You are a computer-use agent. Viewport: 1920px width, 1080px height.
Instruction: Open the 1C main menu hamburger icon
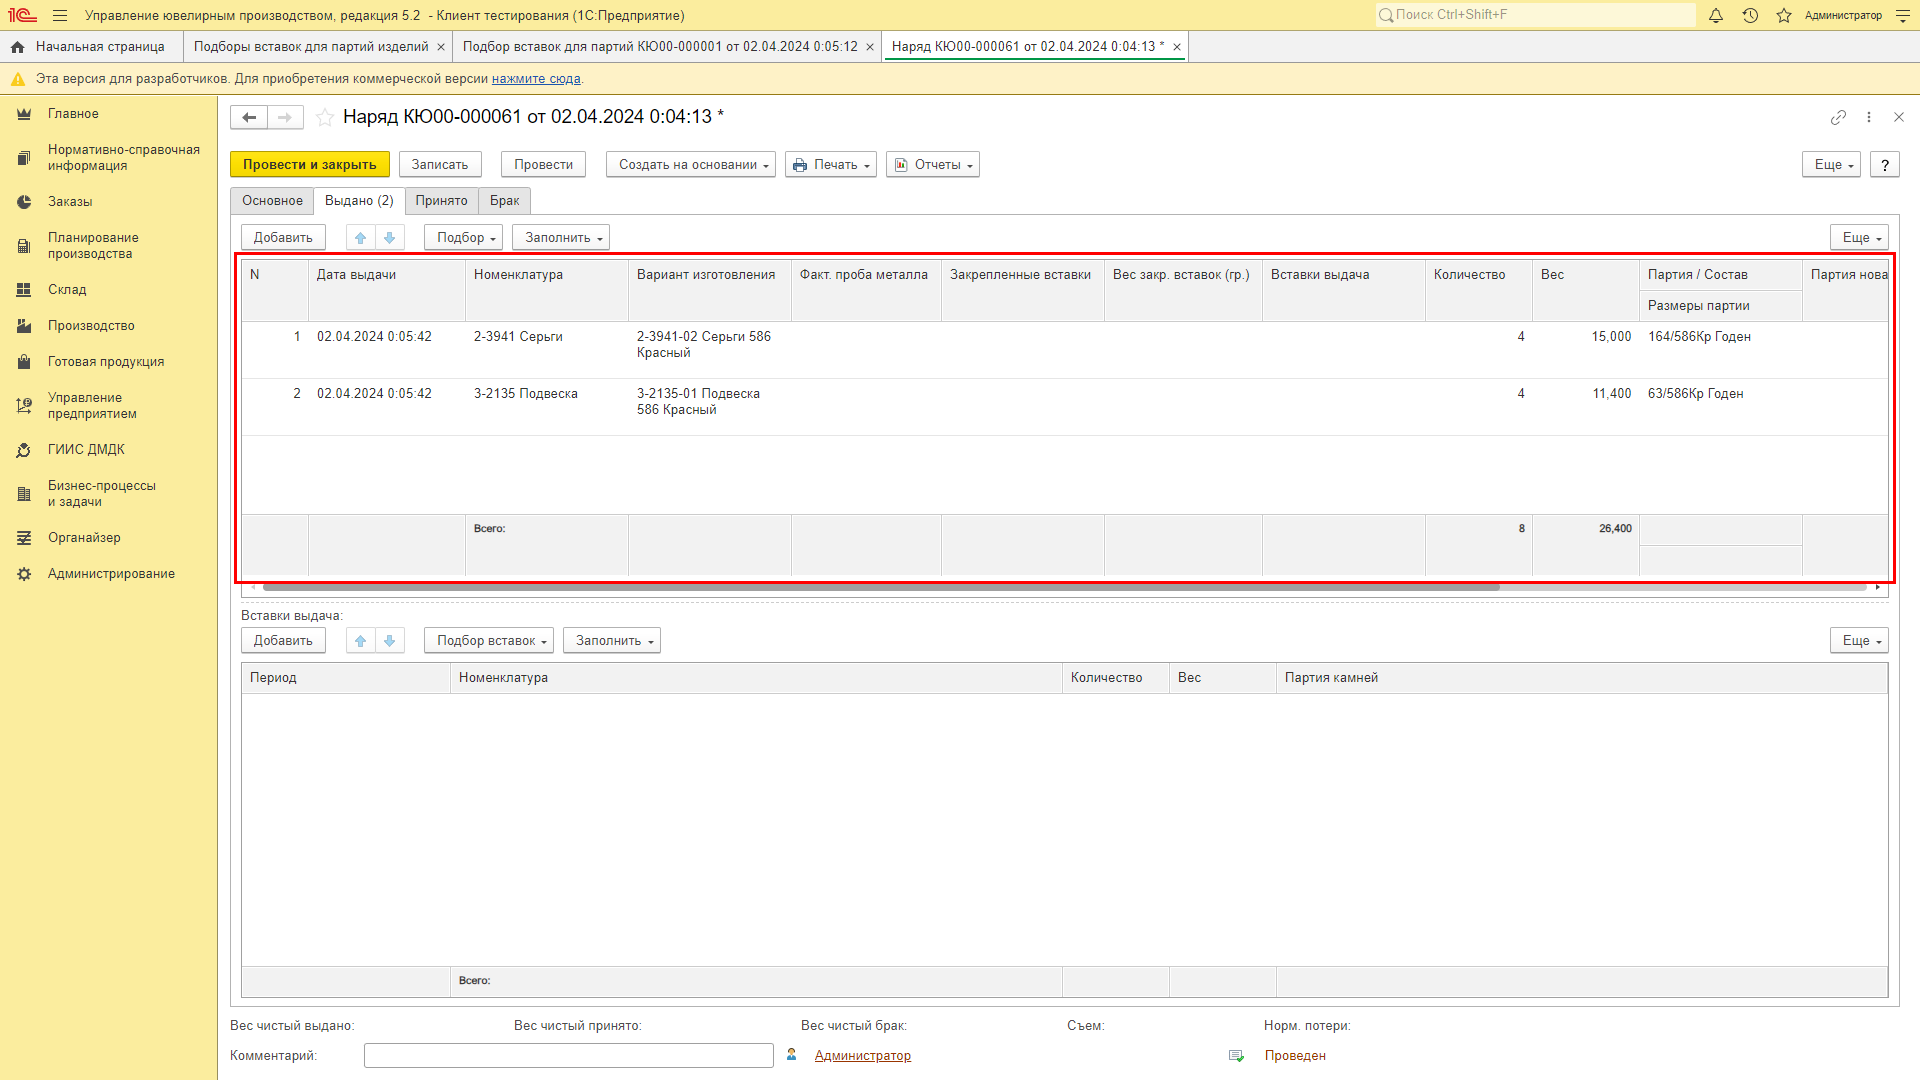[x=60, y=15]
